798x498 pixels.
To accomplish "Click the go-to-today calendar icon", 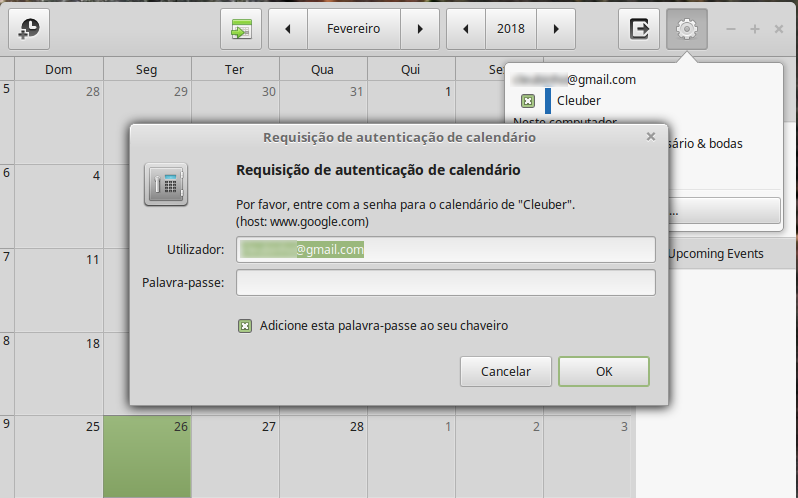I will pos(240,29).
